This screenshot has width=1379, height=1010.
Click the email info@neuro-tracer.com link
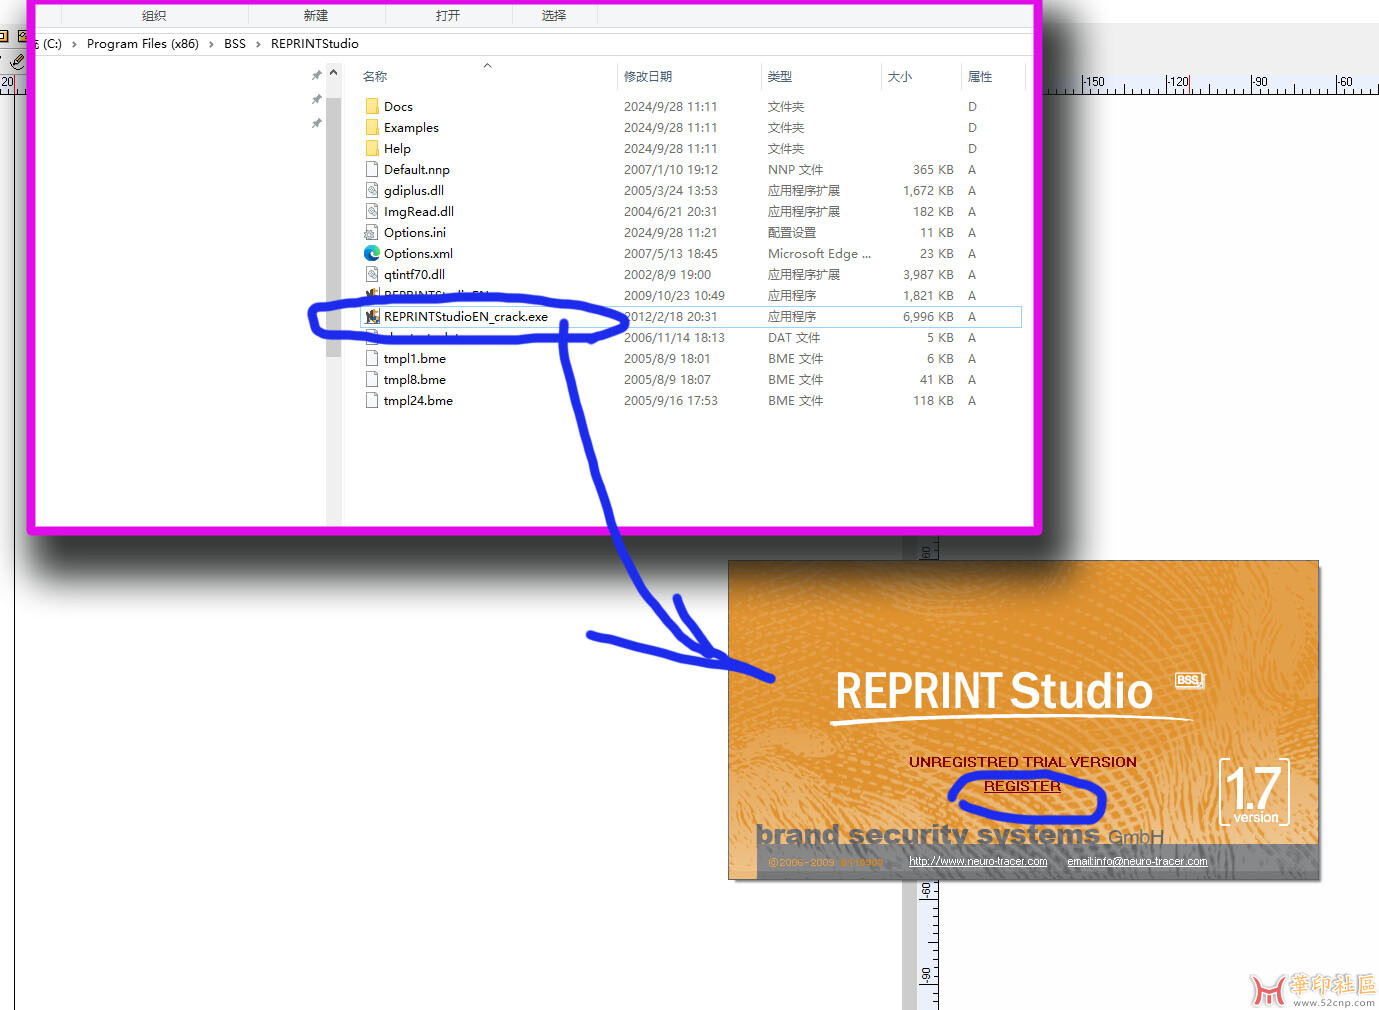click(1137, 861)
